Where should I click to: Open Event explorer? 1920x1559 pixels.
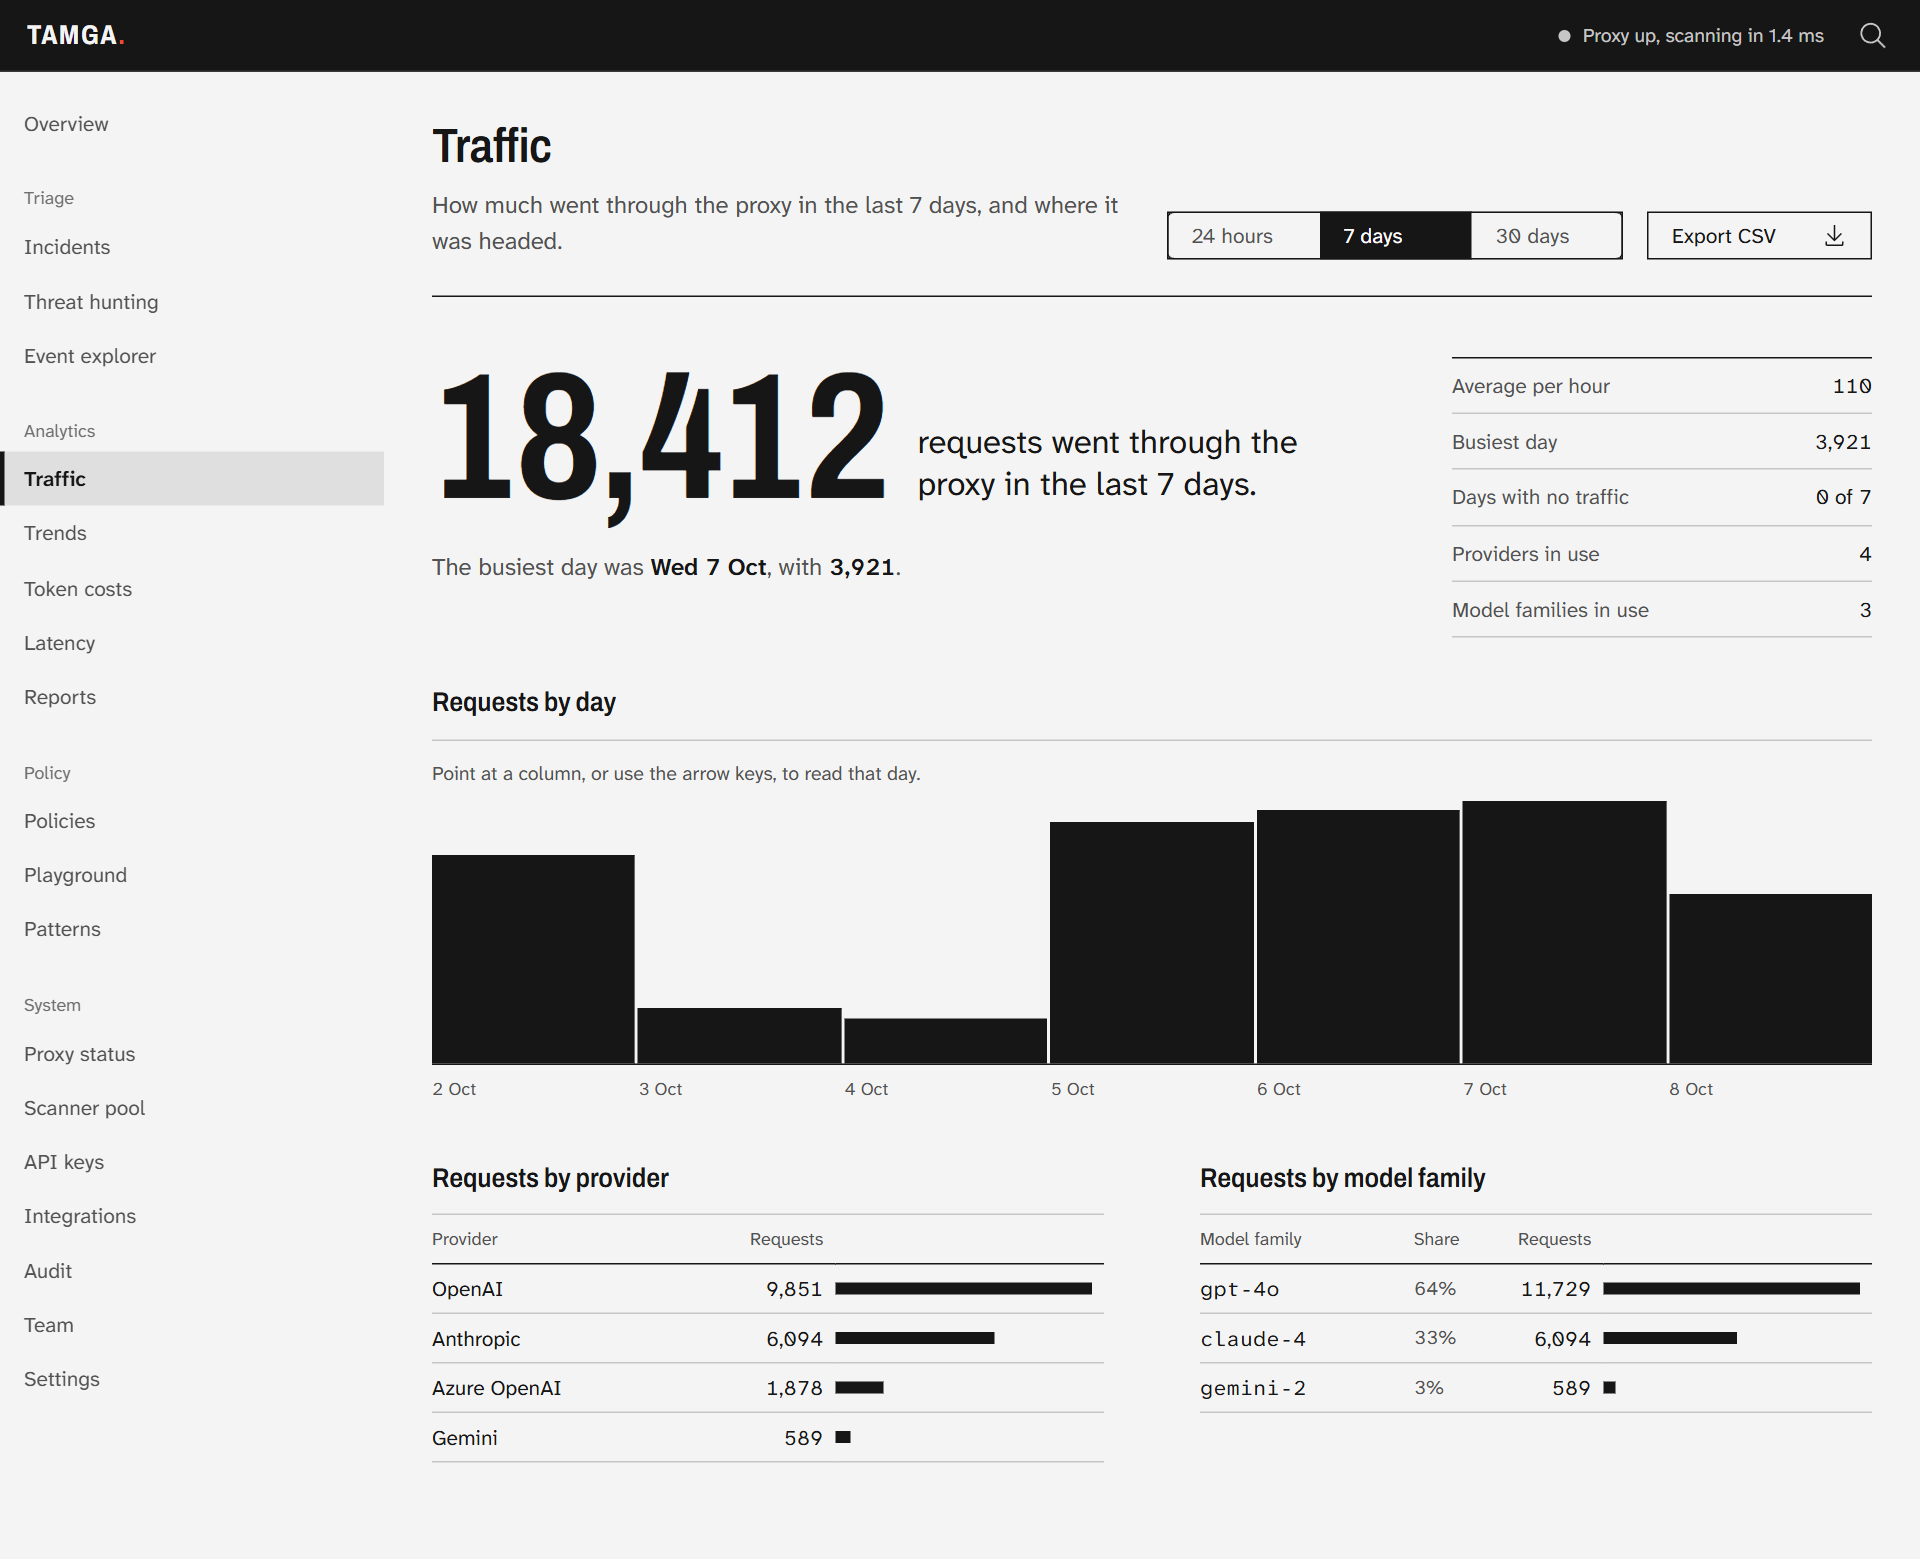tap(192, 356)
